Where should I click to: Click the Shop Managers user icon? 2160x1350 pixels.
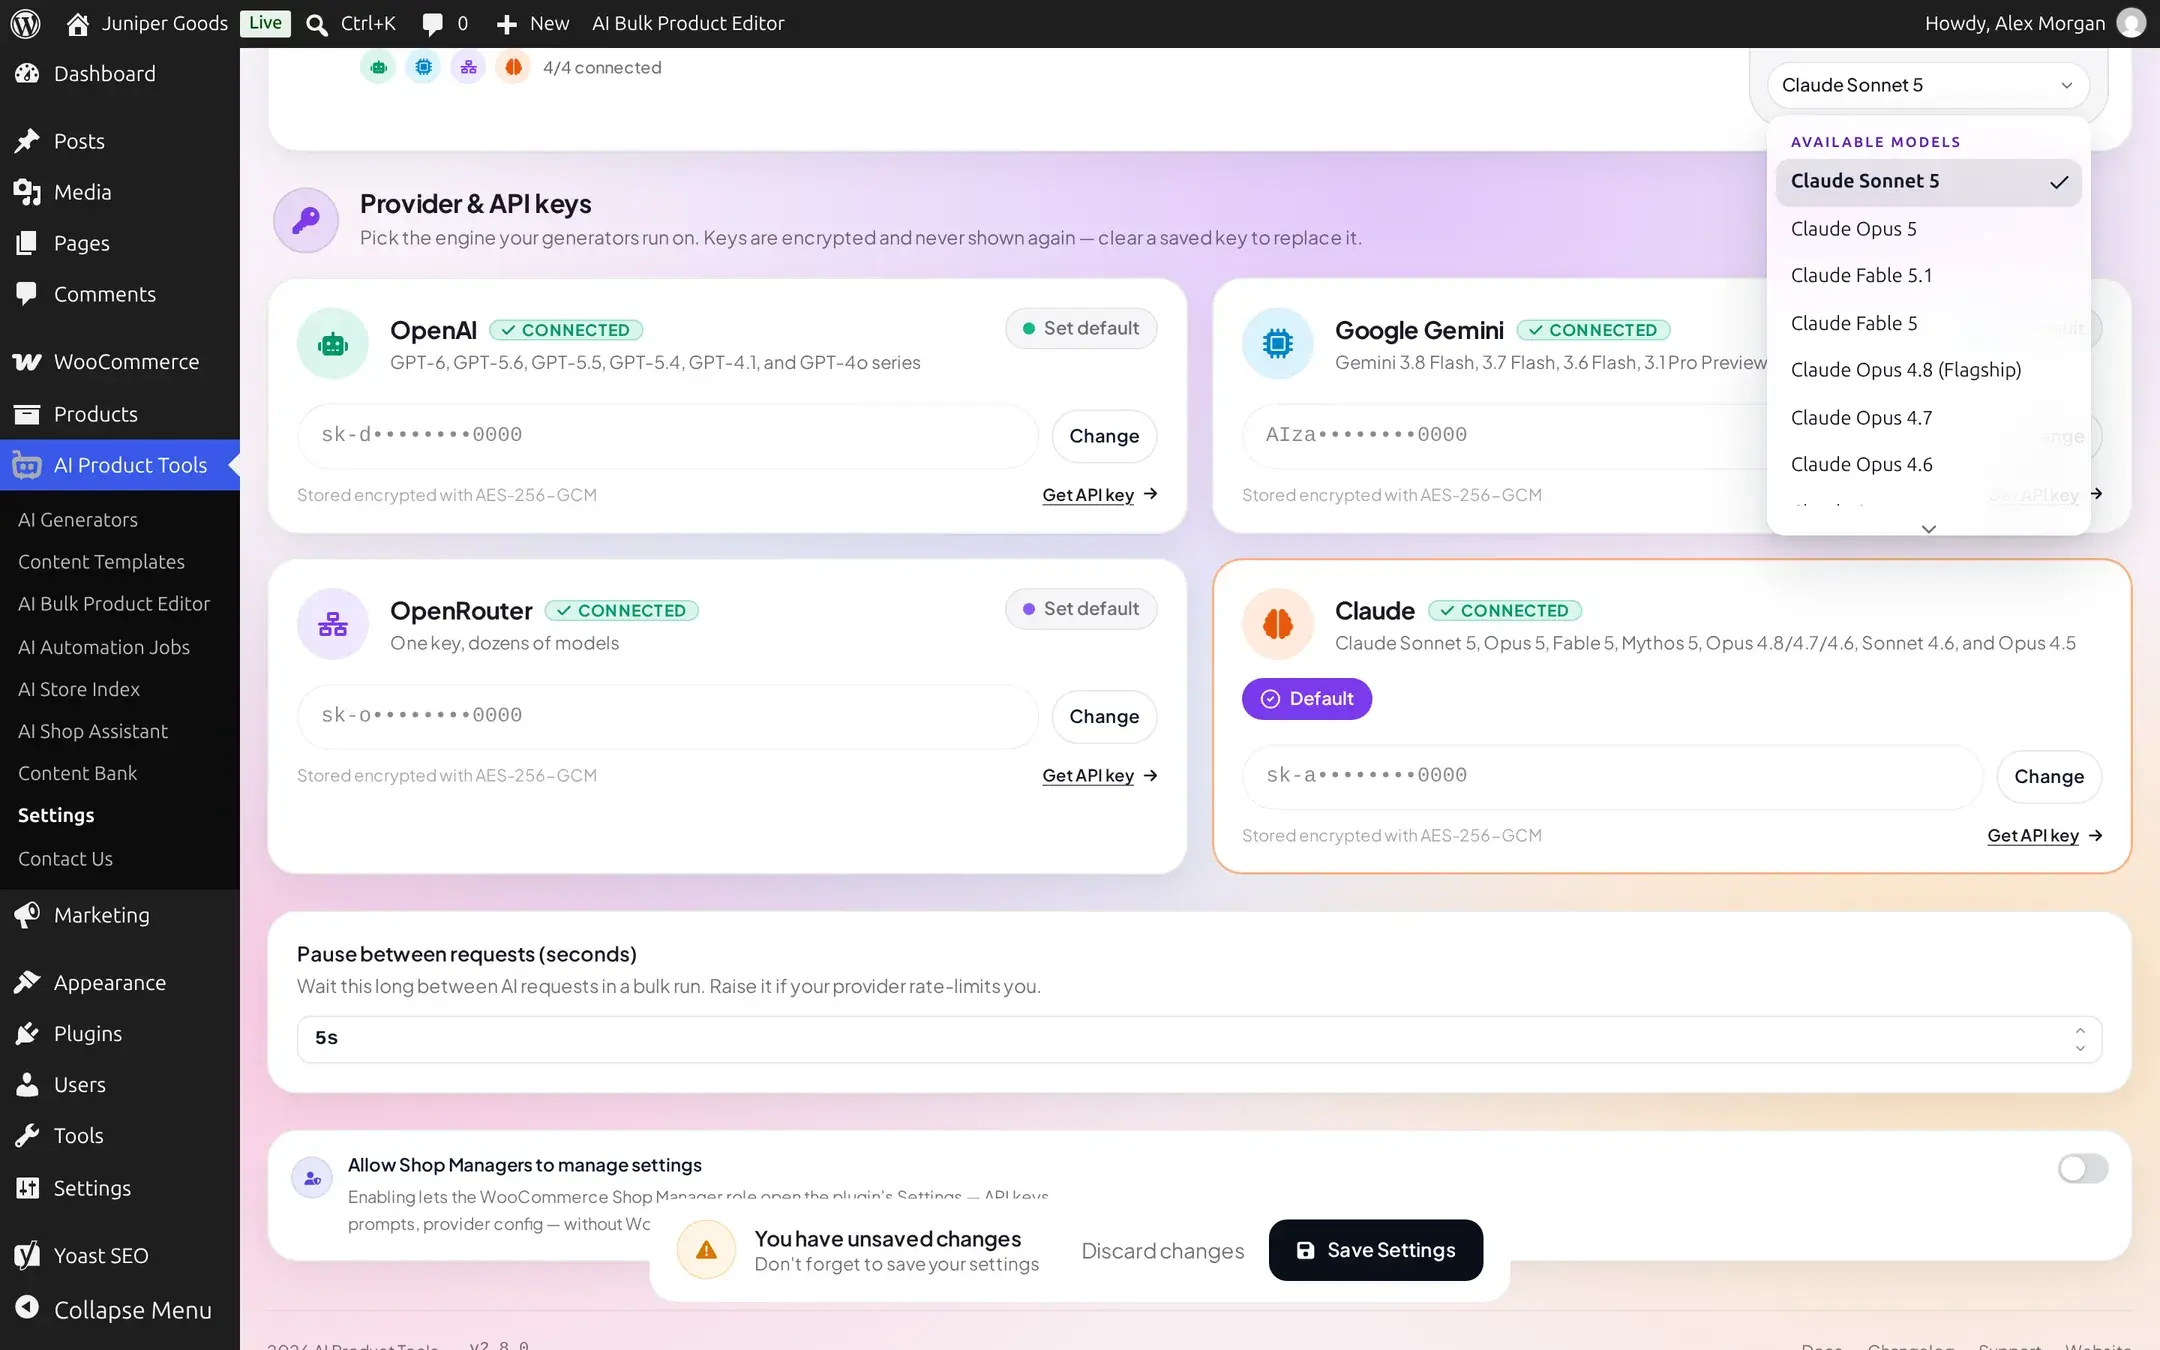[312, 1178]
